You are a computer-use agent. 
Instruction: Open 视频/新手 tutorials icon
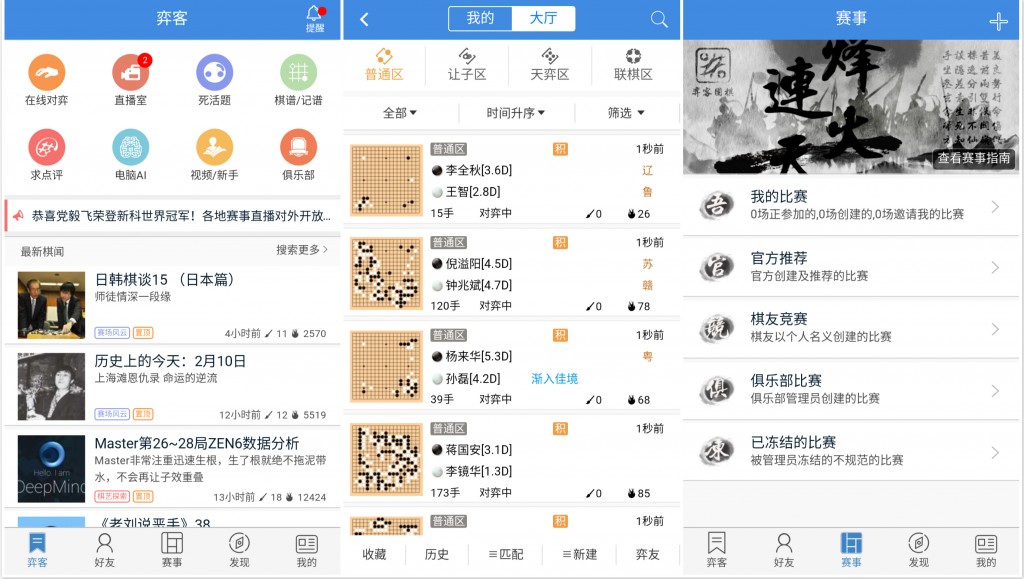coord(214,147)
